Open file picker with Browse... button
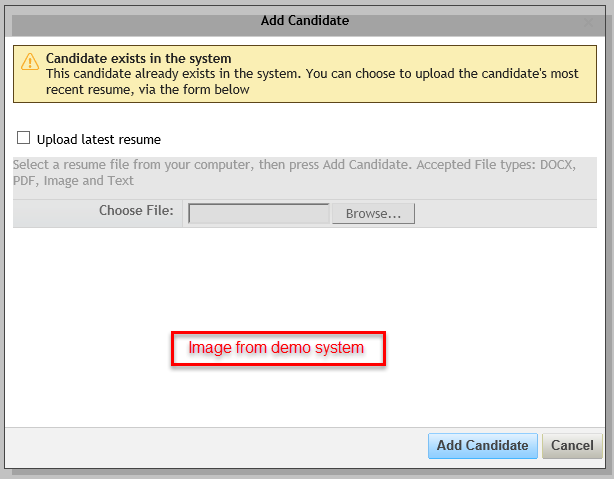614x479 pixels. (x=373, y=213)
